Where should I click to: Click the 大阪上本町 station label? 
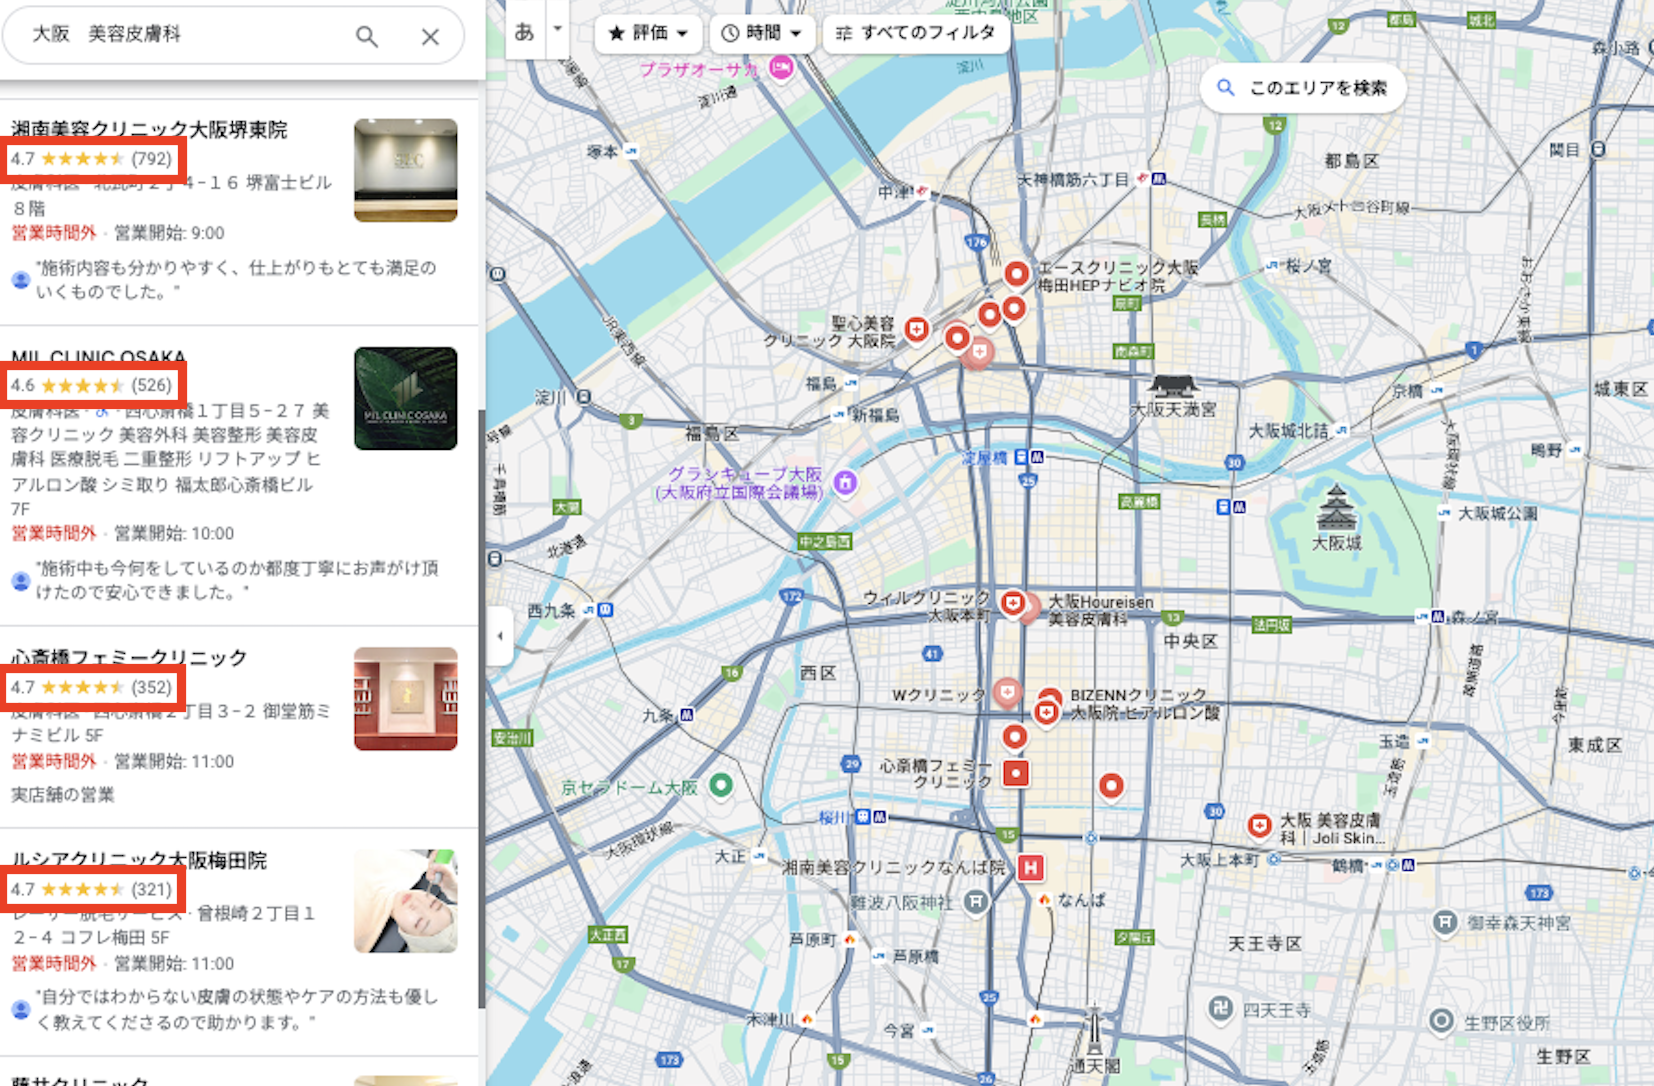[1219, 860]
